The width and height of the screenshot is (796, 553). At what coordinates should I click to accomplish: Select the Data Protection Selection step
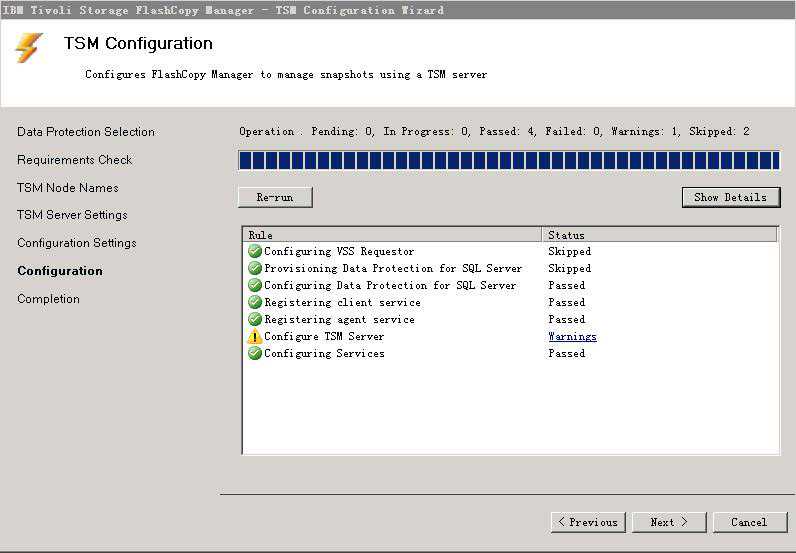click(86, 132)
